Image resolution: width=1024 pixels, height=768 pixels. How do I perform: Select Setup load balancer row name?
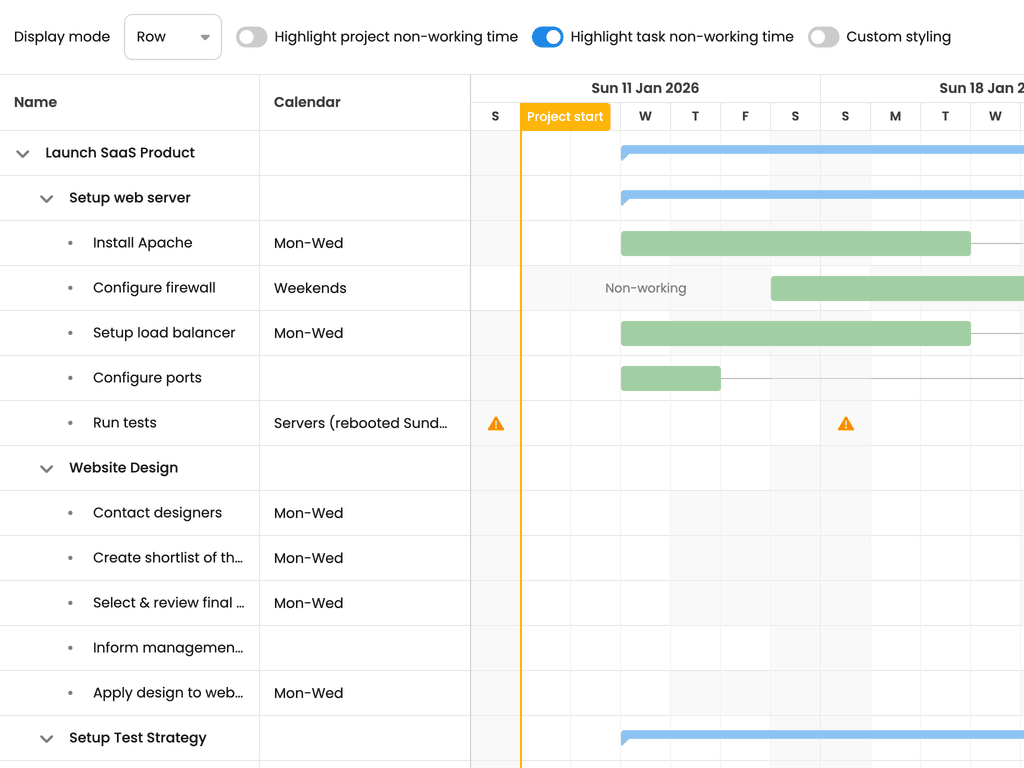[164, 333]
